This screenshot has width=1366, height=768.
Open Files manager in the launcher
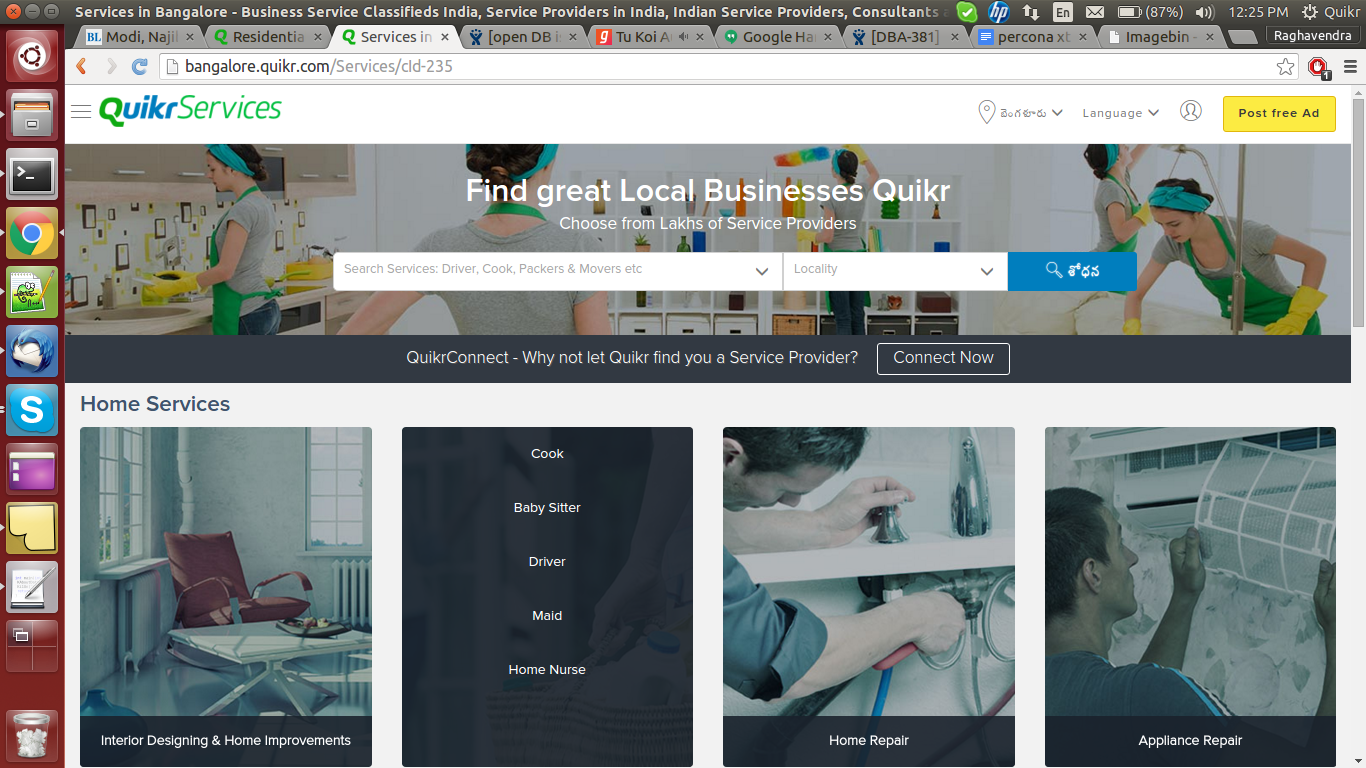coord(32,115)
